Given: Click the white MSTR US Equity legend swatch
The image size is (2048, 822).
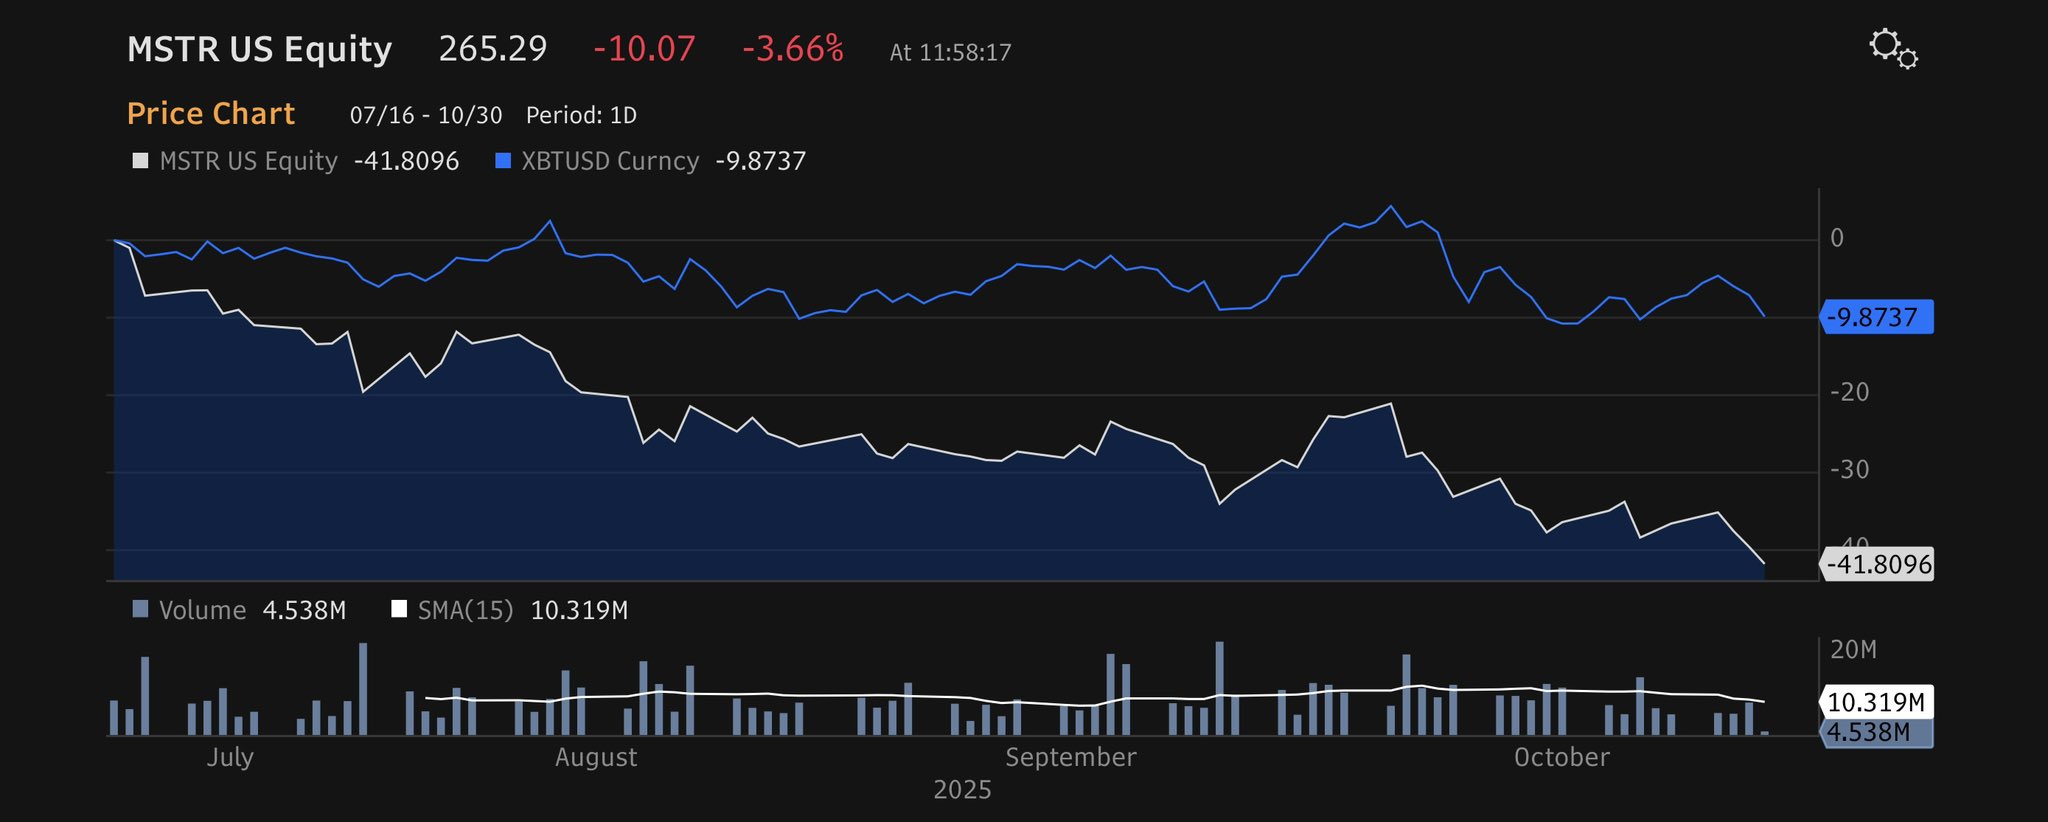Looking at the screenshot, I should [x=140, y=161].
